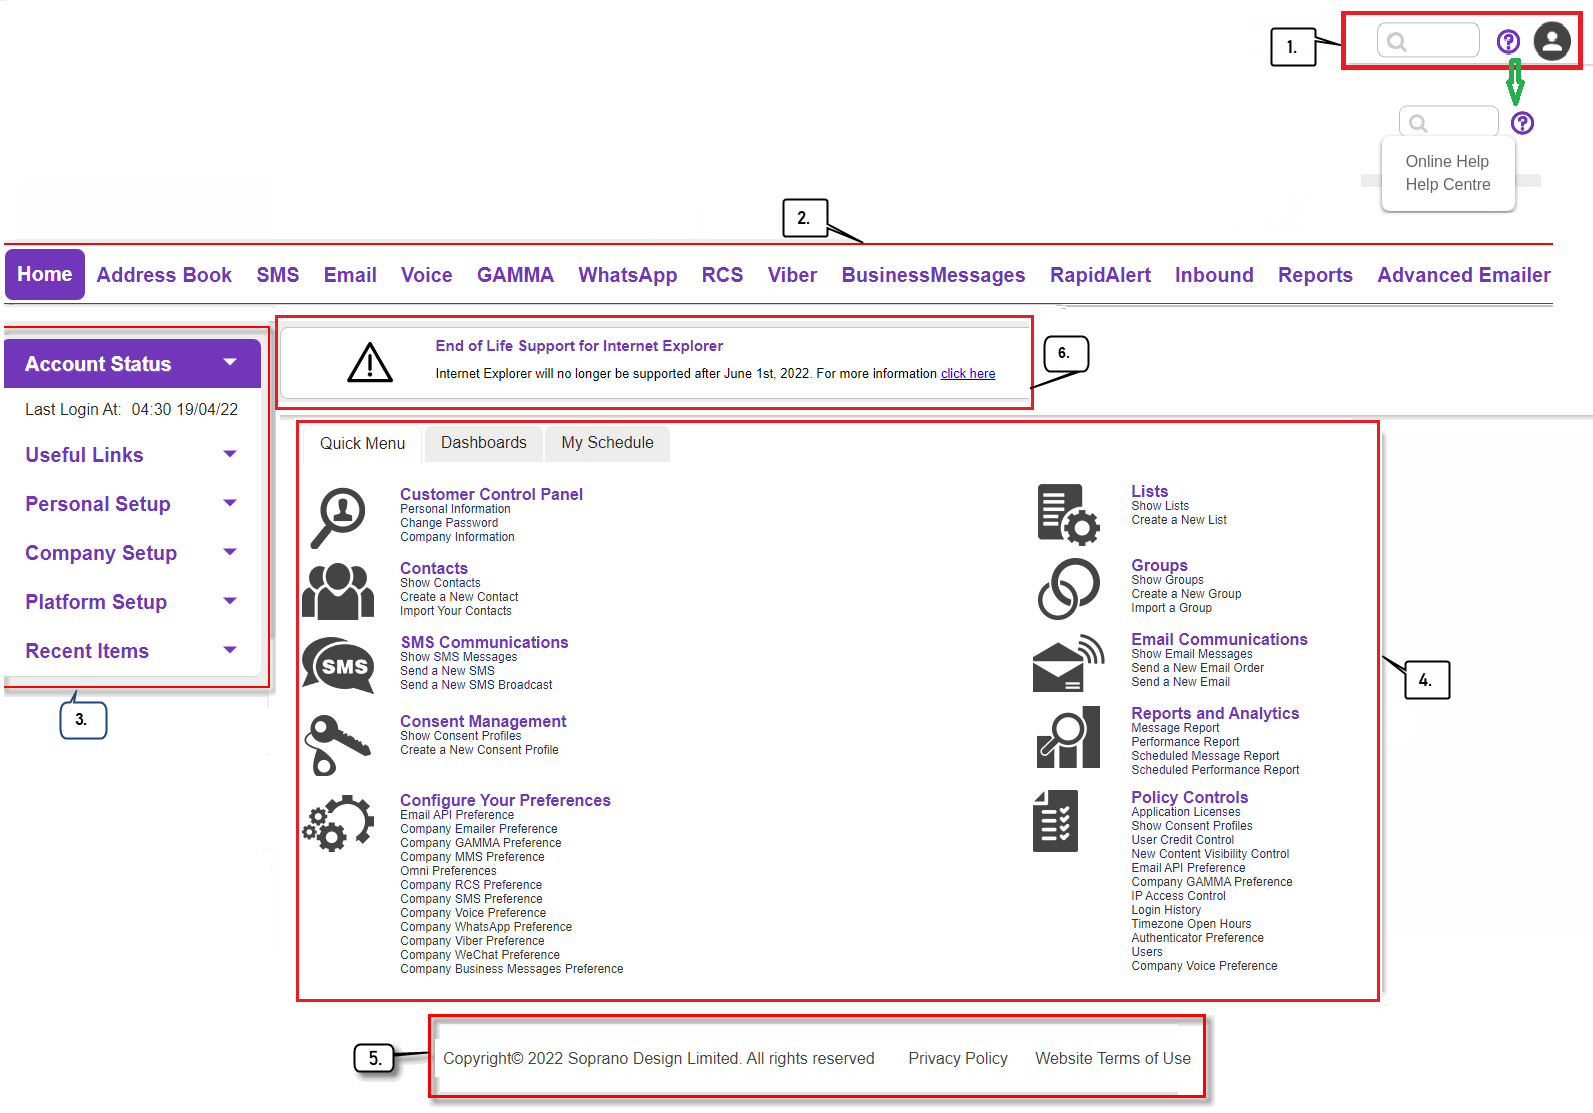Click the Groups interlocking rings icon
The image size is (1593, 1113).
[1068, 588]
